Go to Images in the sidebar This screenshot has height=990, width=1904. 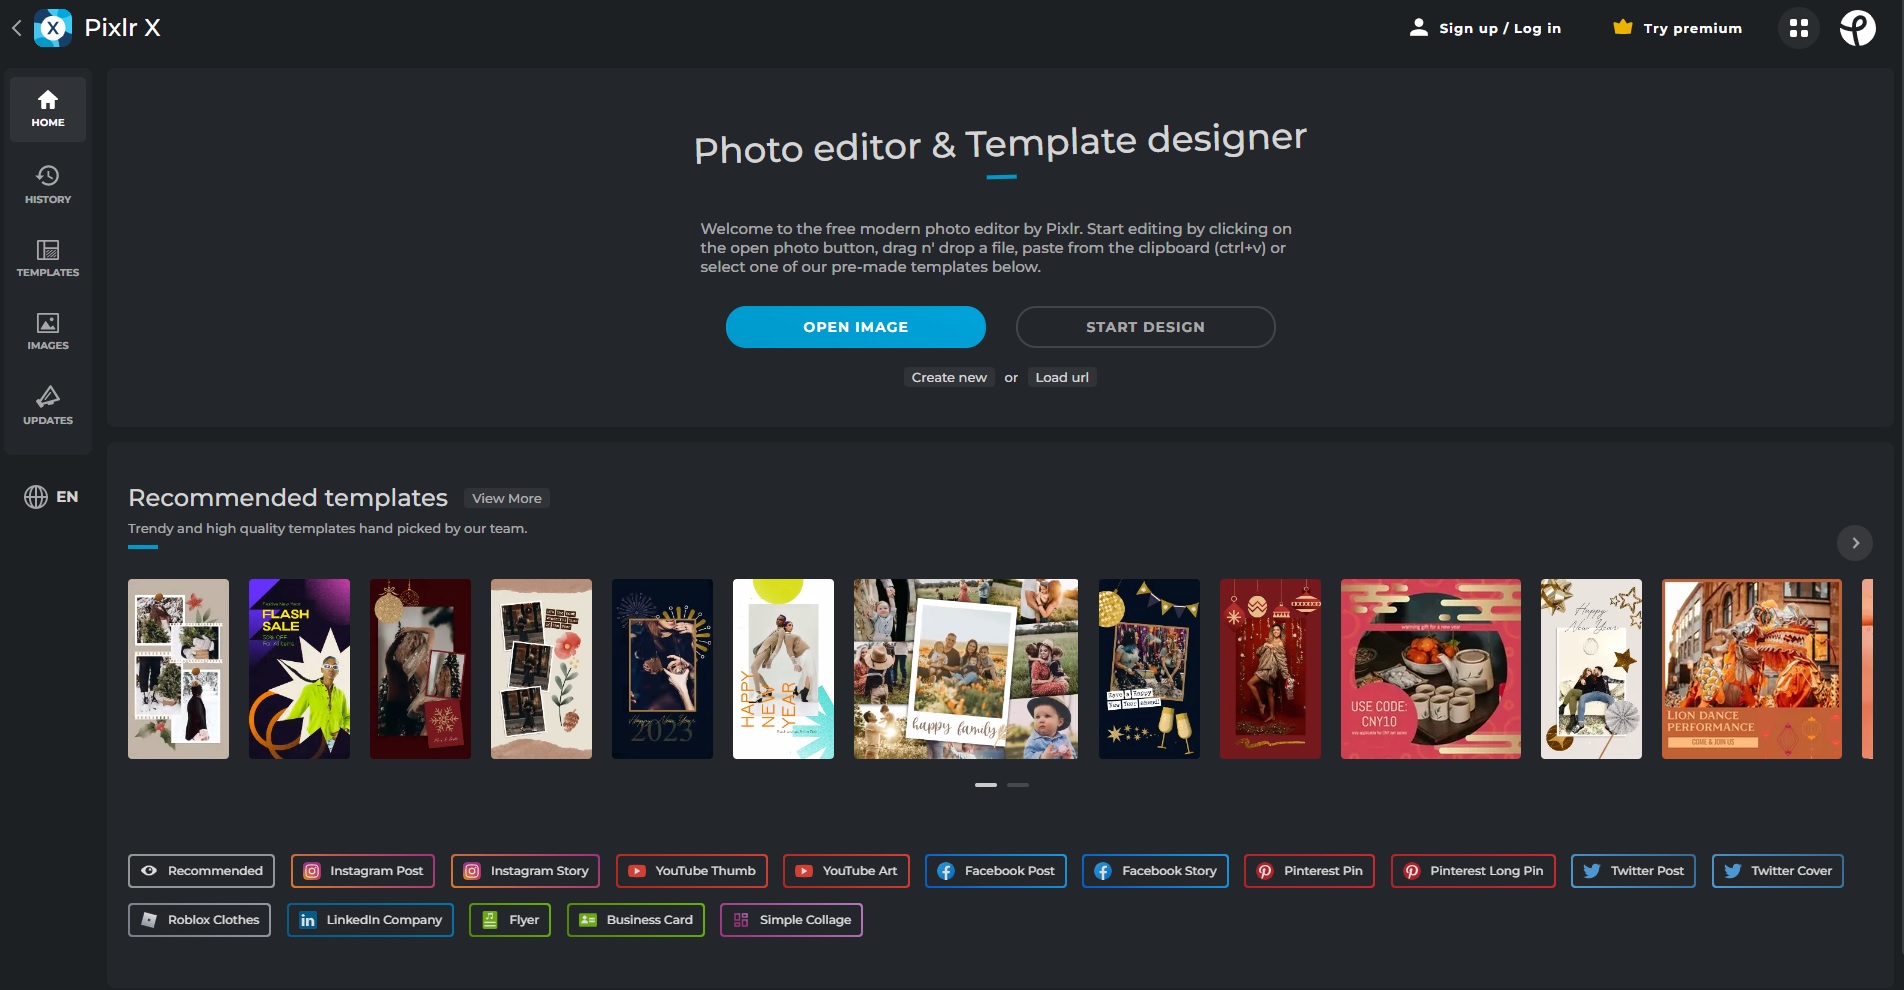tap(48, 331)
